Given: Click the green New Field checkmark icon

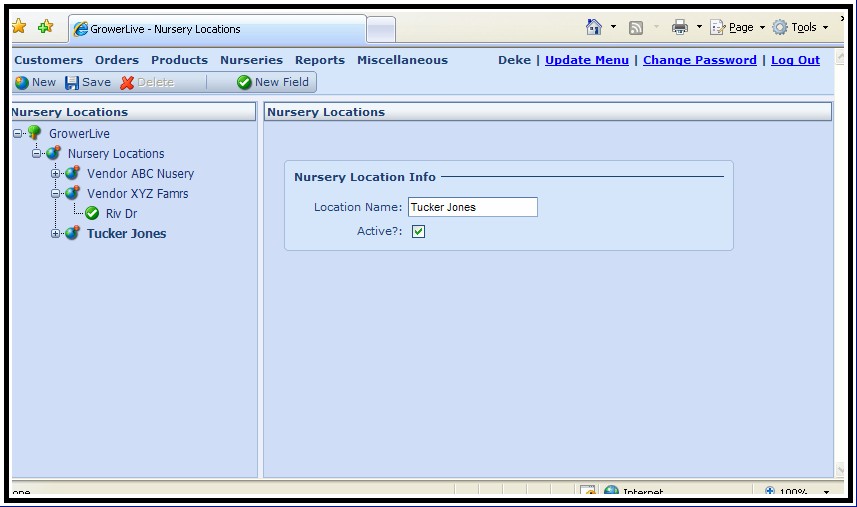Looking at the screenshot, I should 244,83.
